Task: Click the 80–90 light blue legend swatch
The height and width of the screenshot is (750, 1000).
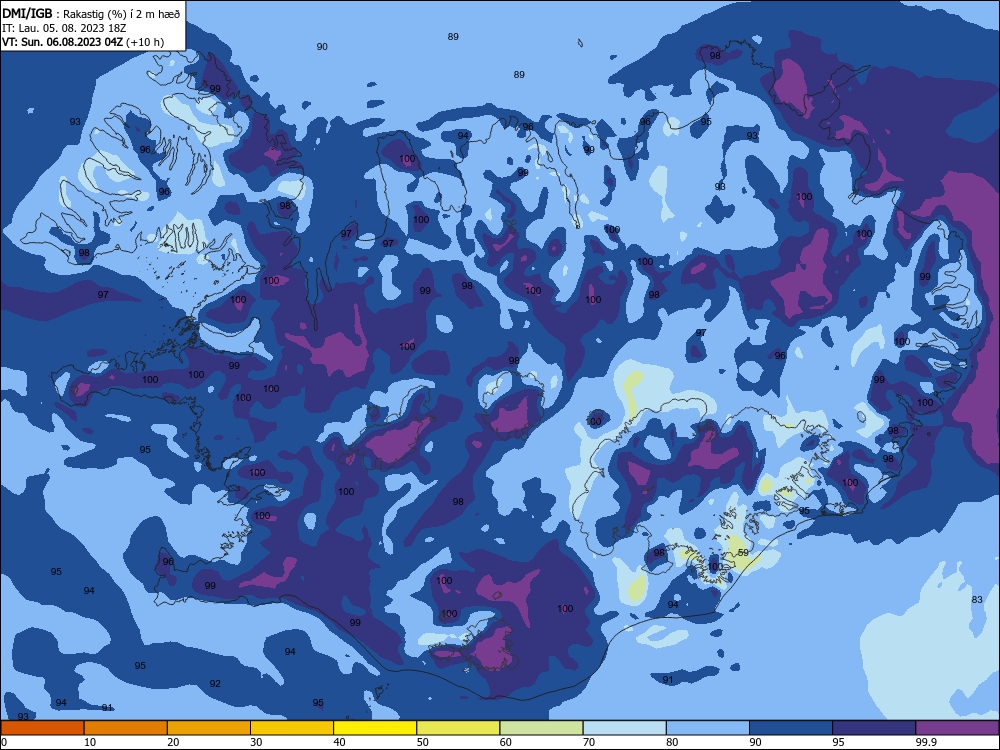Action: [x=708, y=728]
